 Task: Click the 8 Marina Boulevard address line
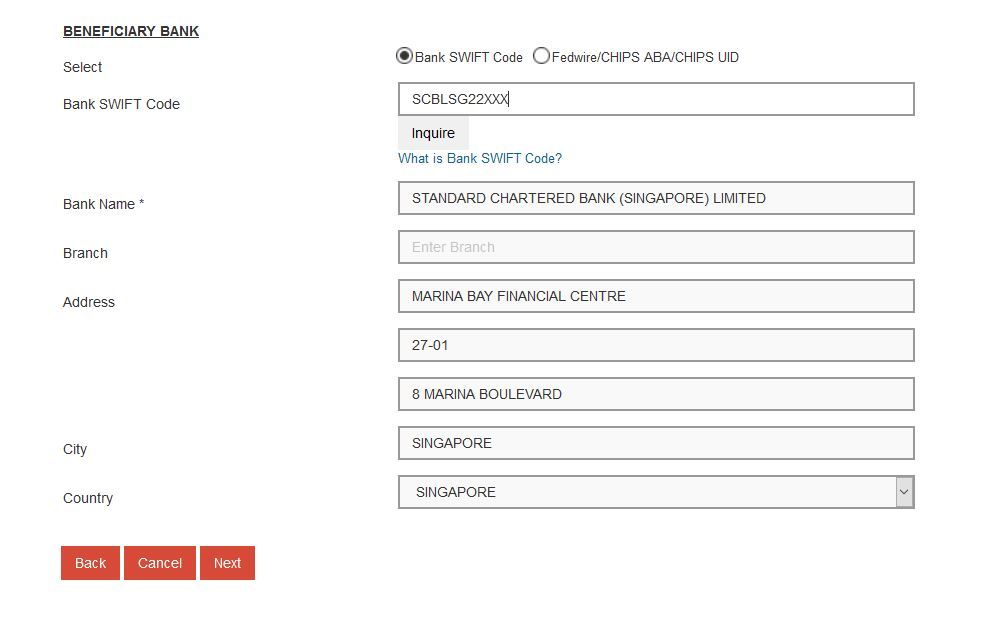point(655,394)
